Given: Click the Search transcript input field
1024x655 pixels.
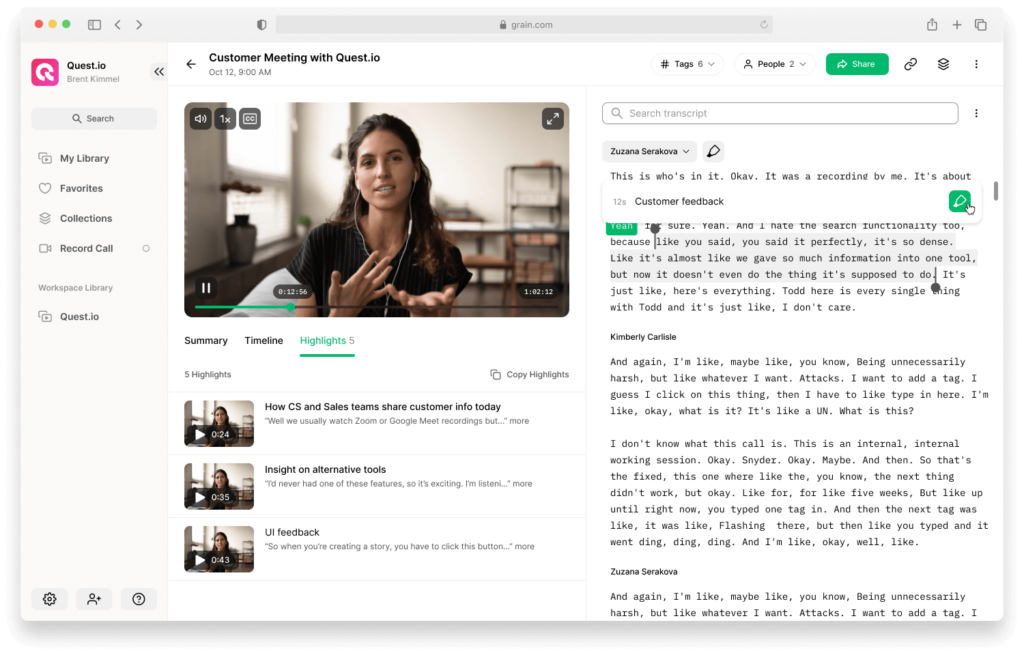Looking at the screenshot, I should pyautogui.click(x=780, y=113).
